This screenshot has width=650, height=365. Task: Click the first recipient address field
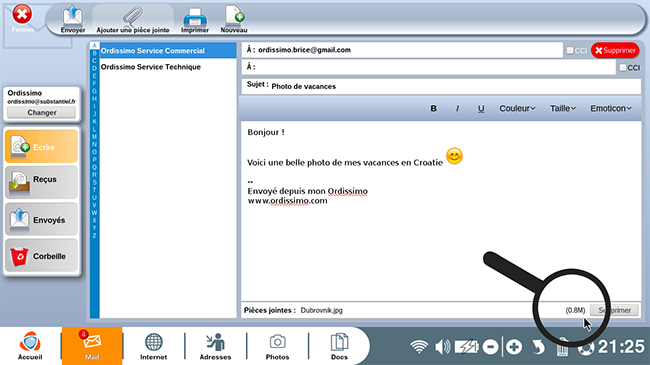point(402,50)
